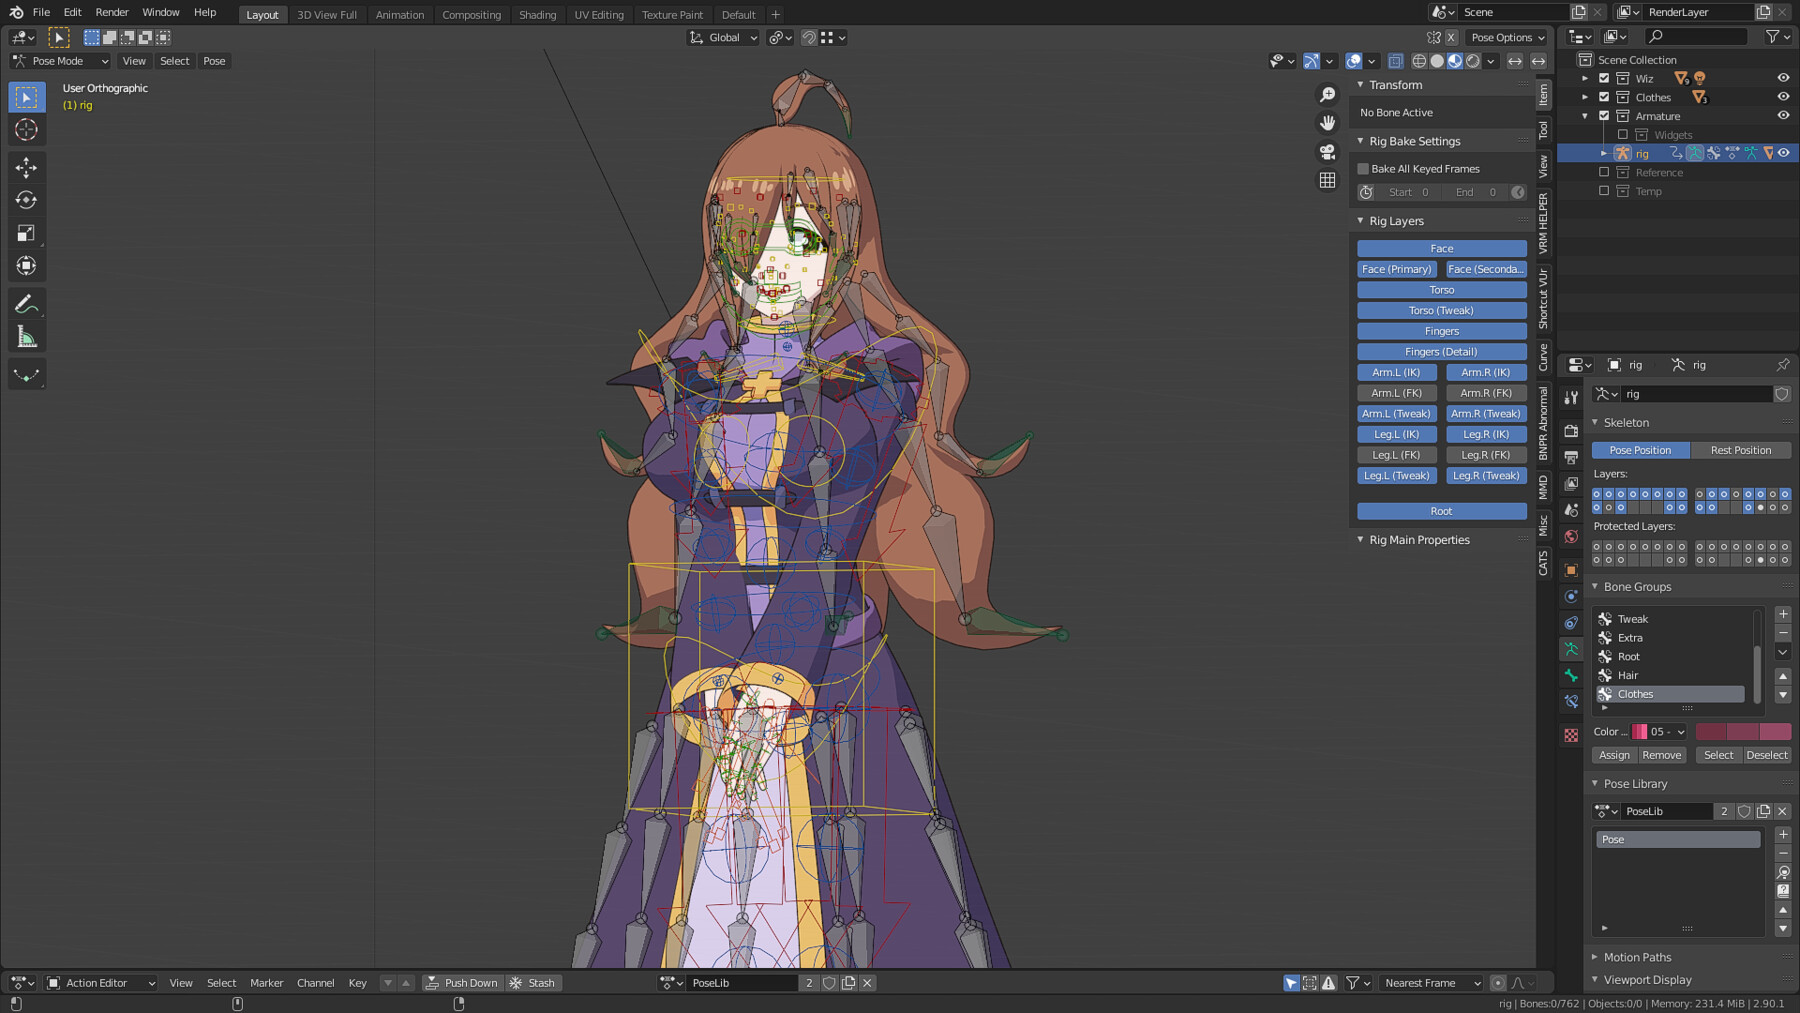Click the hand pan view icon
The width and height of the screenshot is (1800, 1013).
click(1327, 123)
